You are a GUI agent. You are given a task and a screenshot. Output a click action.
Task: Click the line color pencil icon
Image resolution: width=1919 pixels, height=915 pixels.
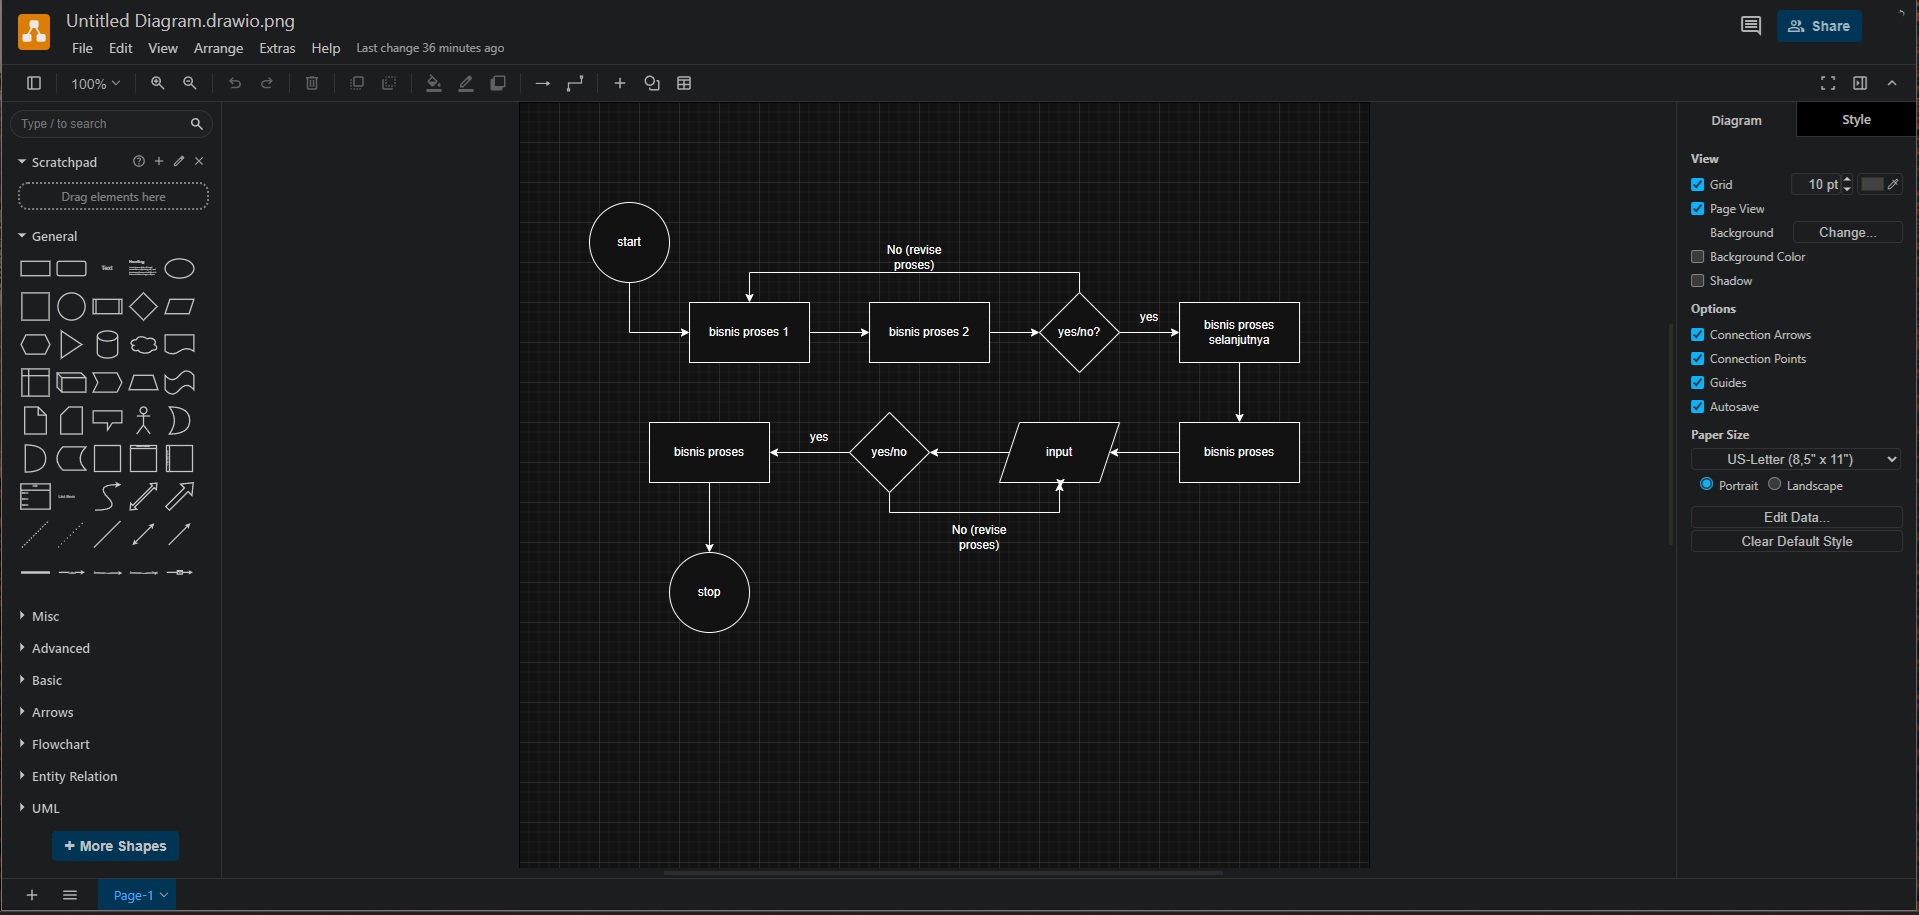click(466, 84)
